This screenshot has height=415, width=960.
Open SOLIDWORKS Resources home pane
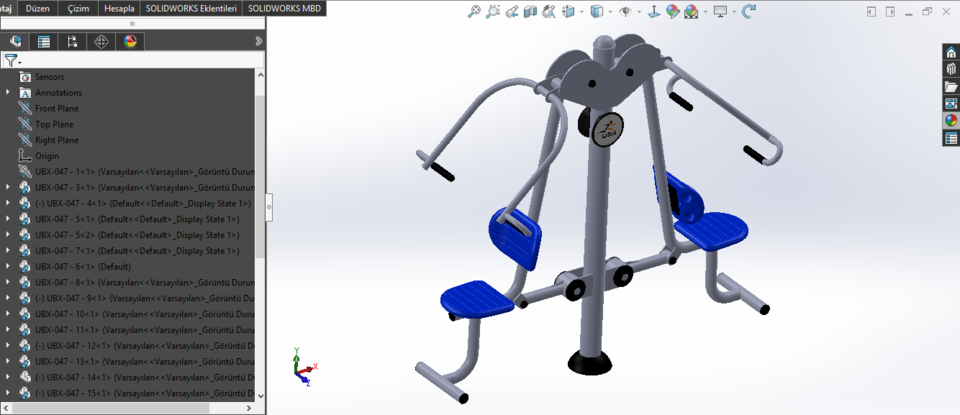pyautogui.click(x=951, y=53)
